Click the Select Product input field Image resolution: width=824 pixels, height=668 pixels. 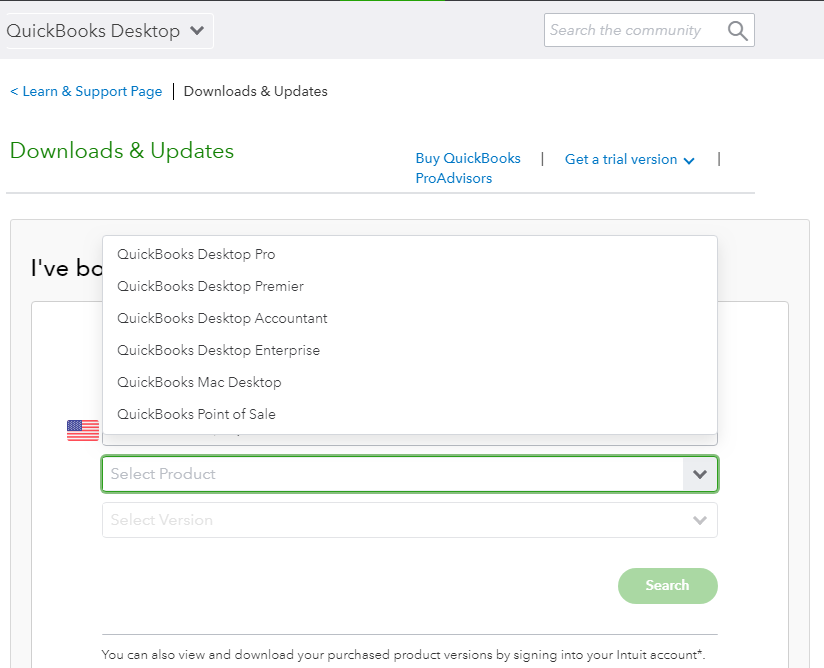point(390,474)
